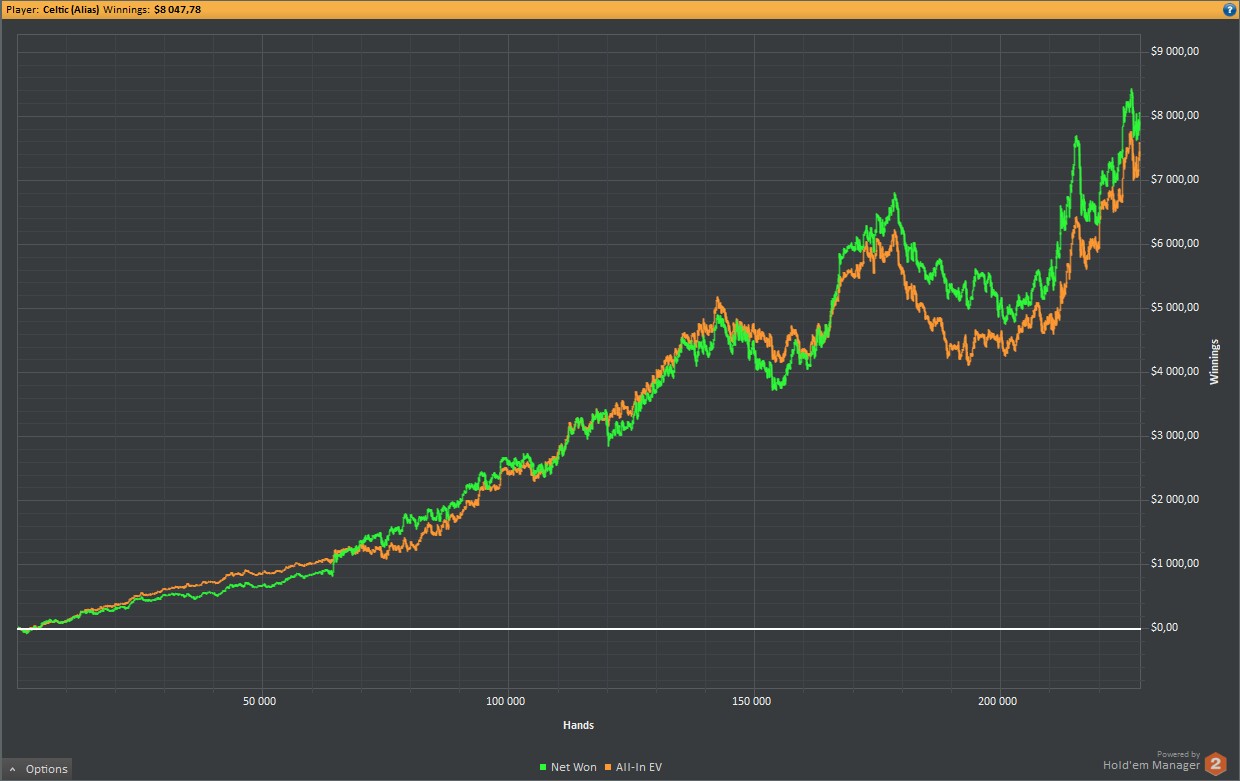1240x781 pixels.
Task: Open the help icon in title bar
Action: coord(1229,9)
